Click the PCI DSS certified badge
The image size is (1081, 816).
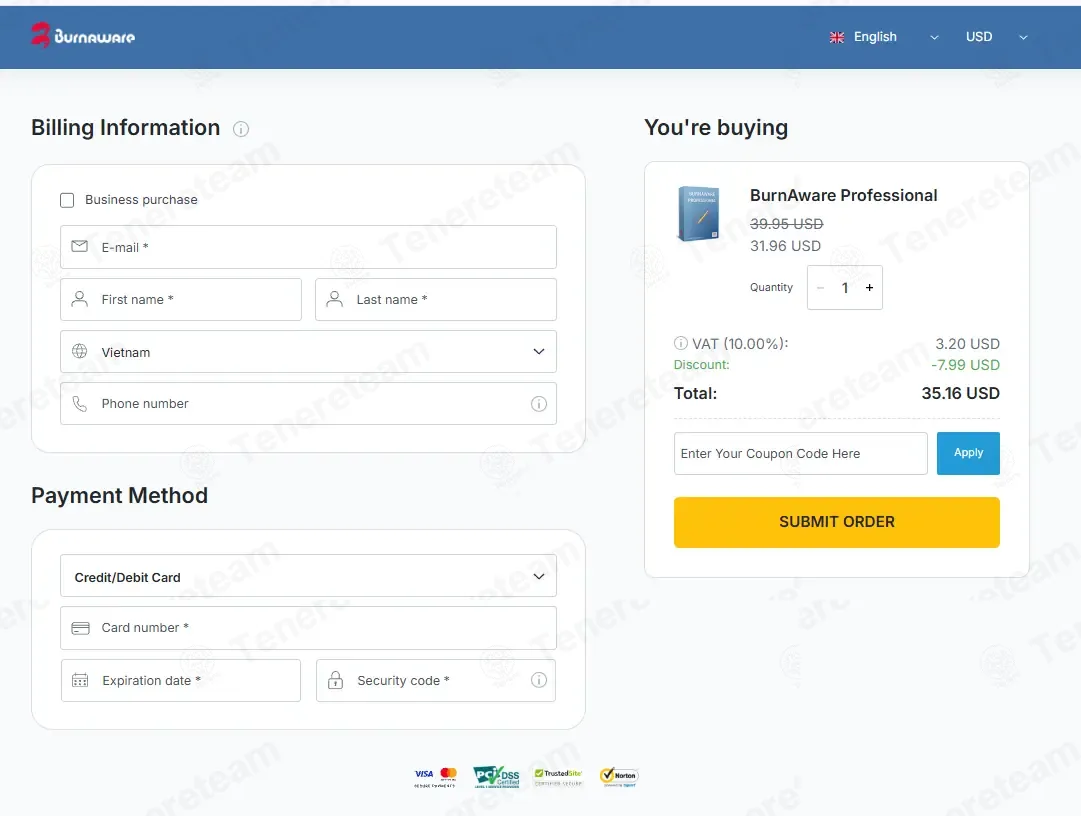tap(496, 777)
